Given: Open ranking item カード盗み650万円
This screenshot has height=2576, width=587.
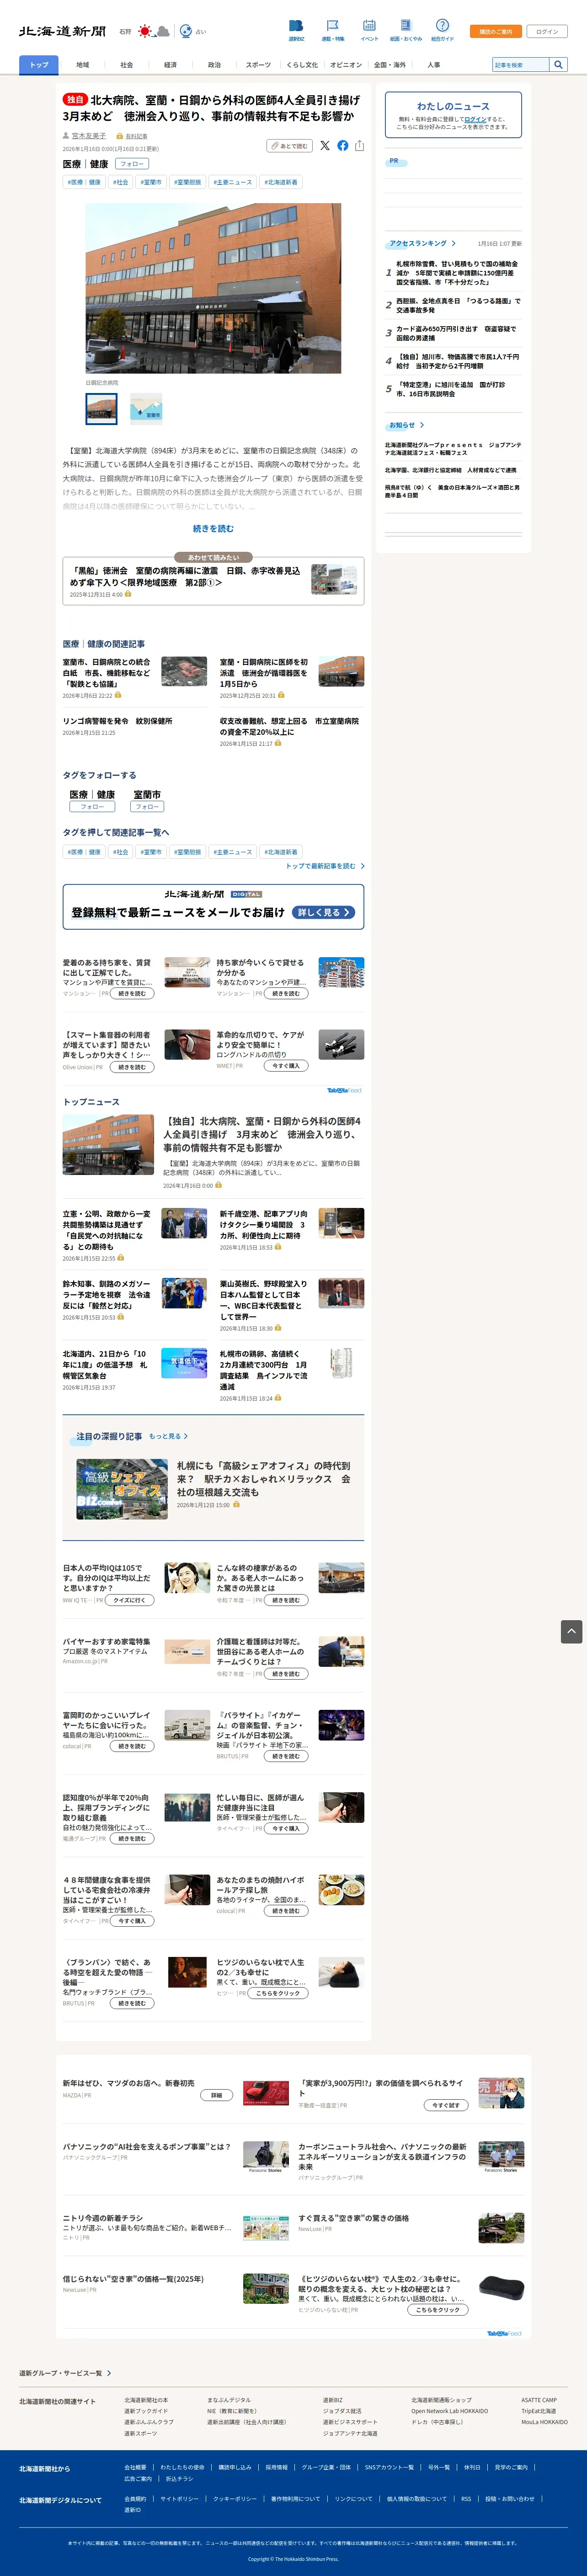Looking at the screenshot, I should [x=457, y=333].
